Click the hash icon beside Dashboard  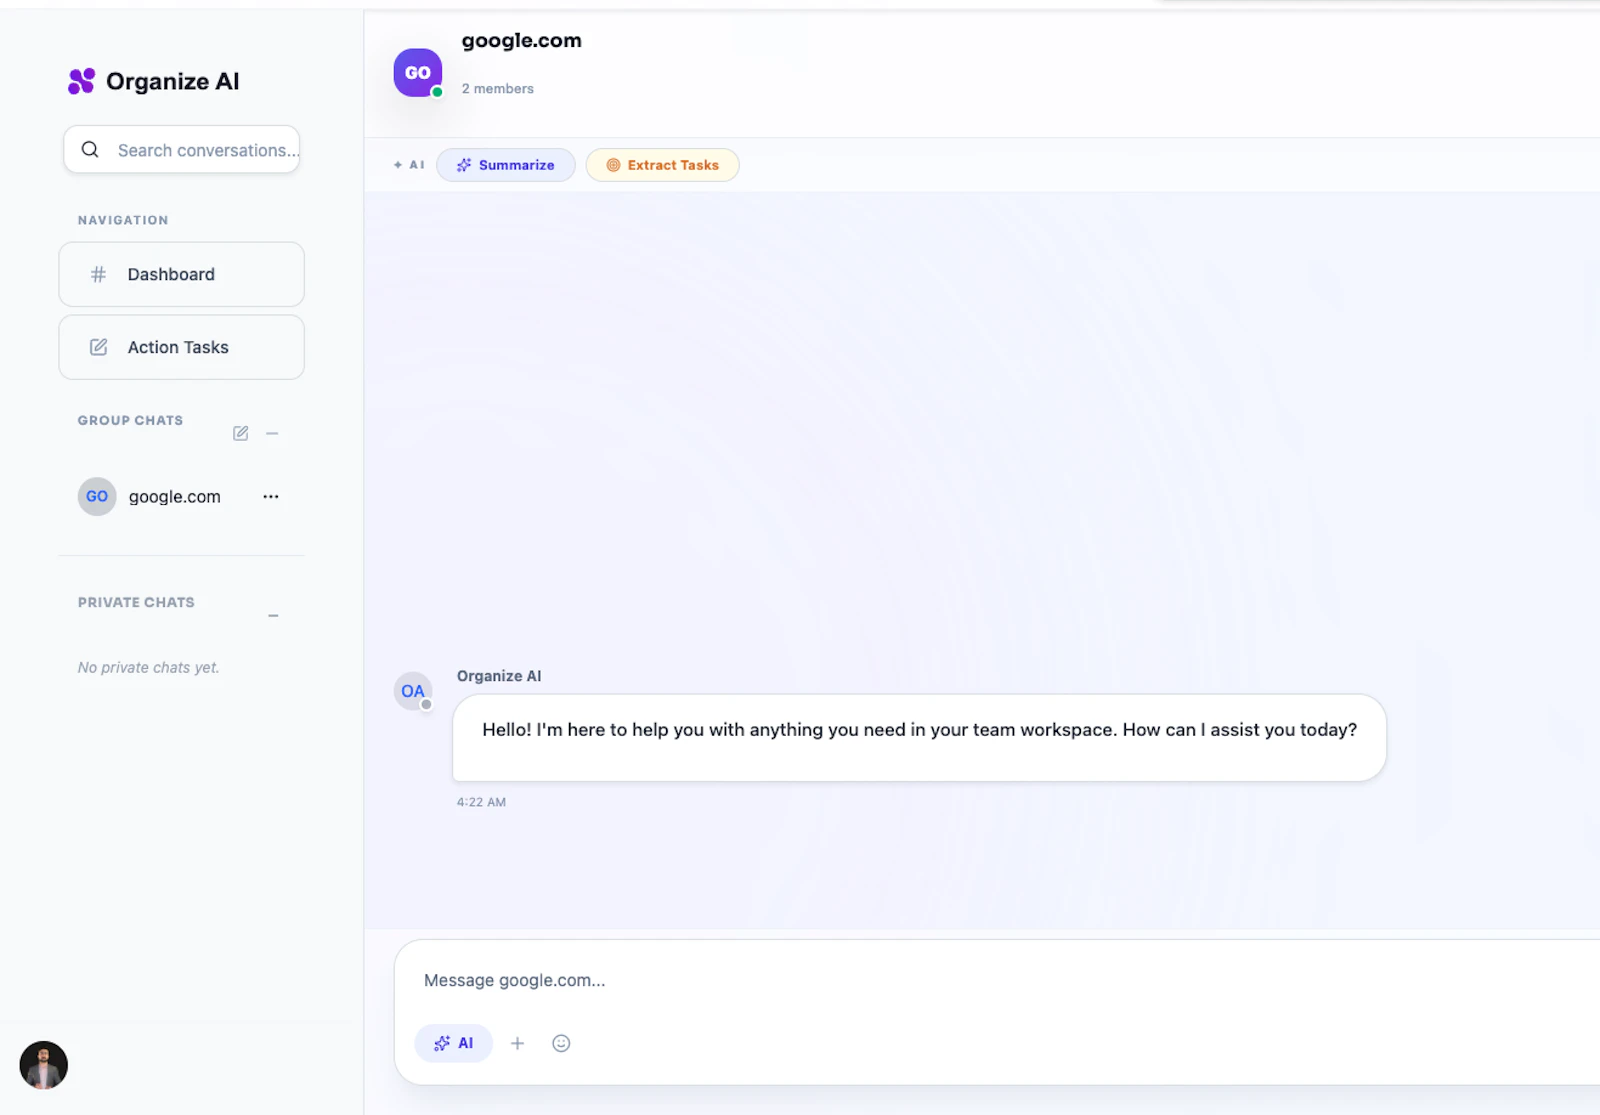(x=98, y=274)
